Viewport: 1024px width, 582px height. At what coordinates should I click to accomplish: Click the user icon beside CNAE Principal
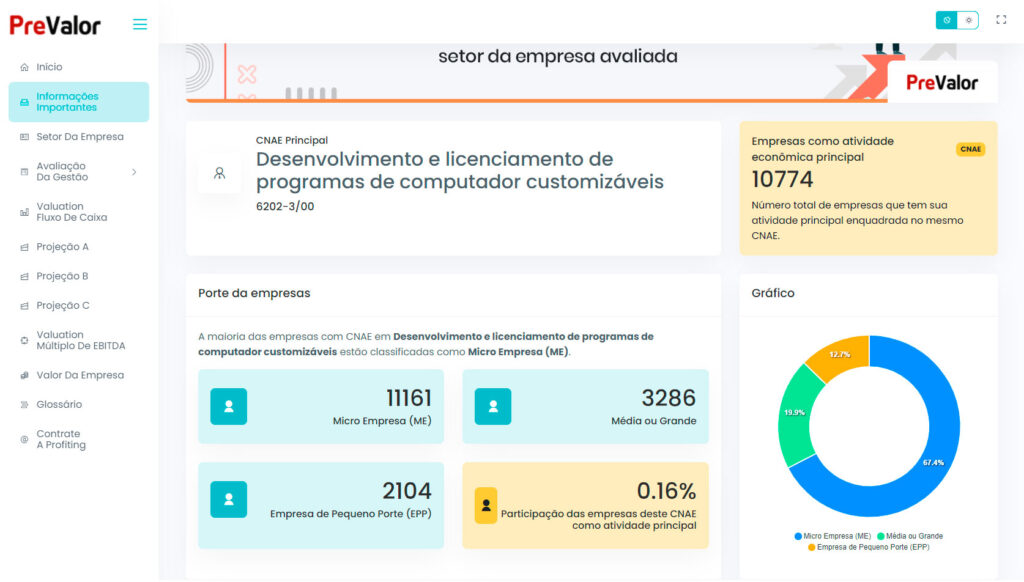point(219,173)
